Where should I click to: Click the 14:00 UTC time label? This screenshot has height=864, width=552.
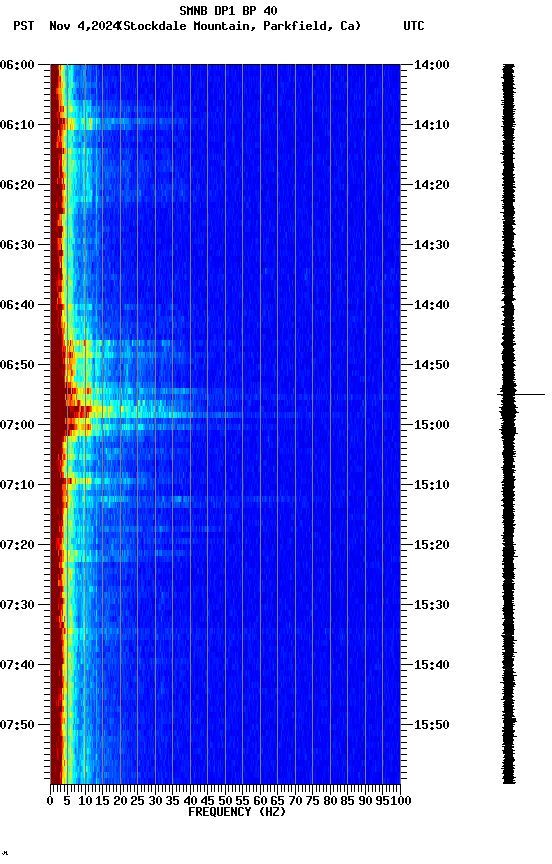[432, 65]
